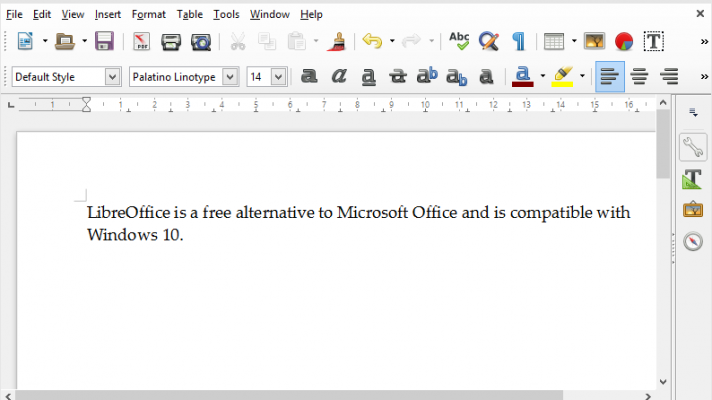Open sidebar Properties wrench icon

coord(693,147)
